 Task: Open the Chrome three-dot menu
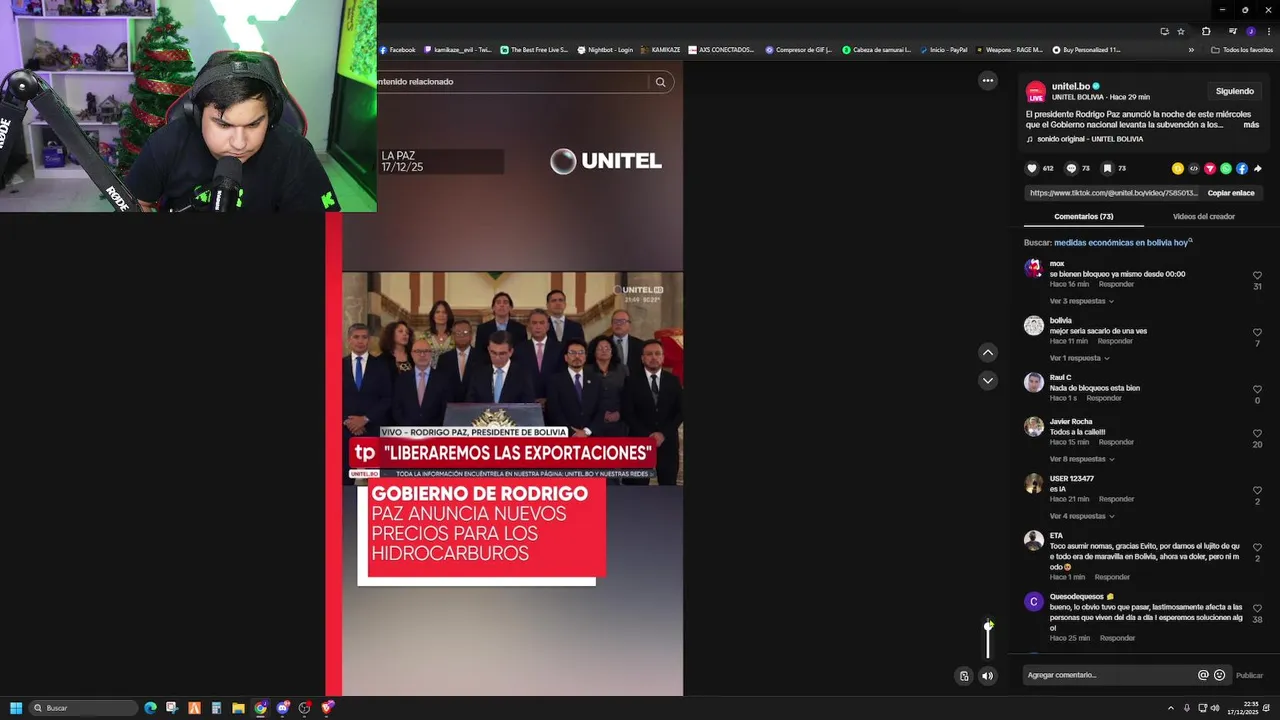[1269, 31]
